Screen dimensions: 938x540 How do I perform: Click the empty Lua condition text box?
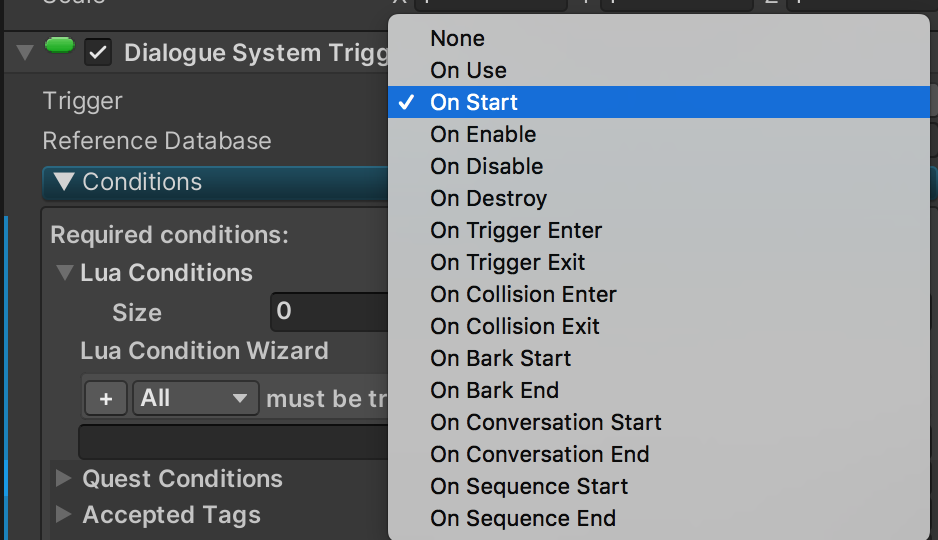pyautogui.click(x=234, y=442)
